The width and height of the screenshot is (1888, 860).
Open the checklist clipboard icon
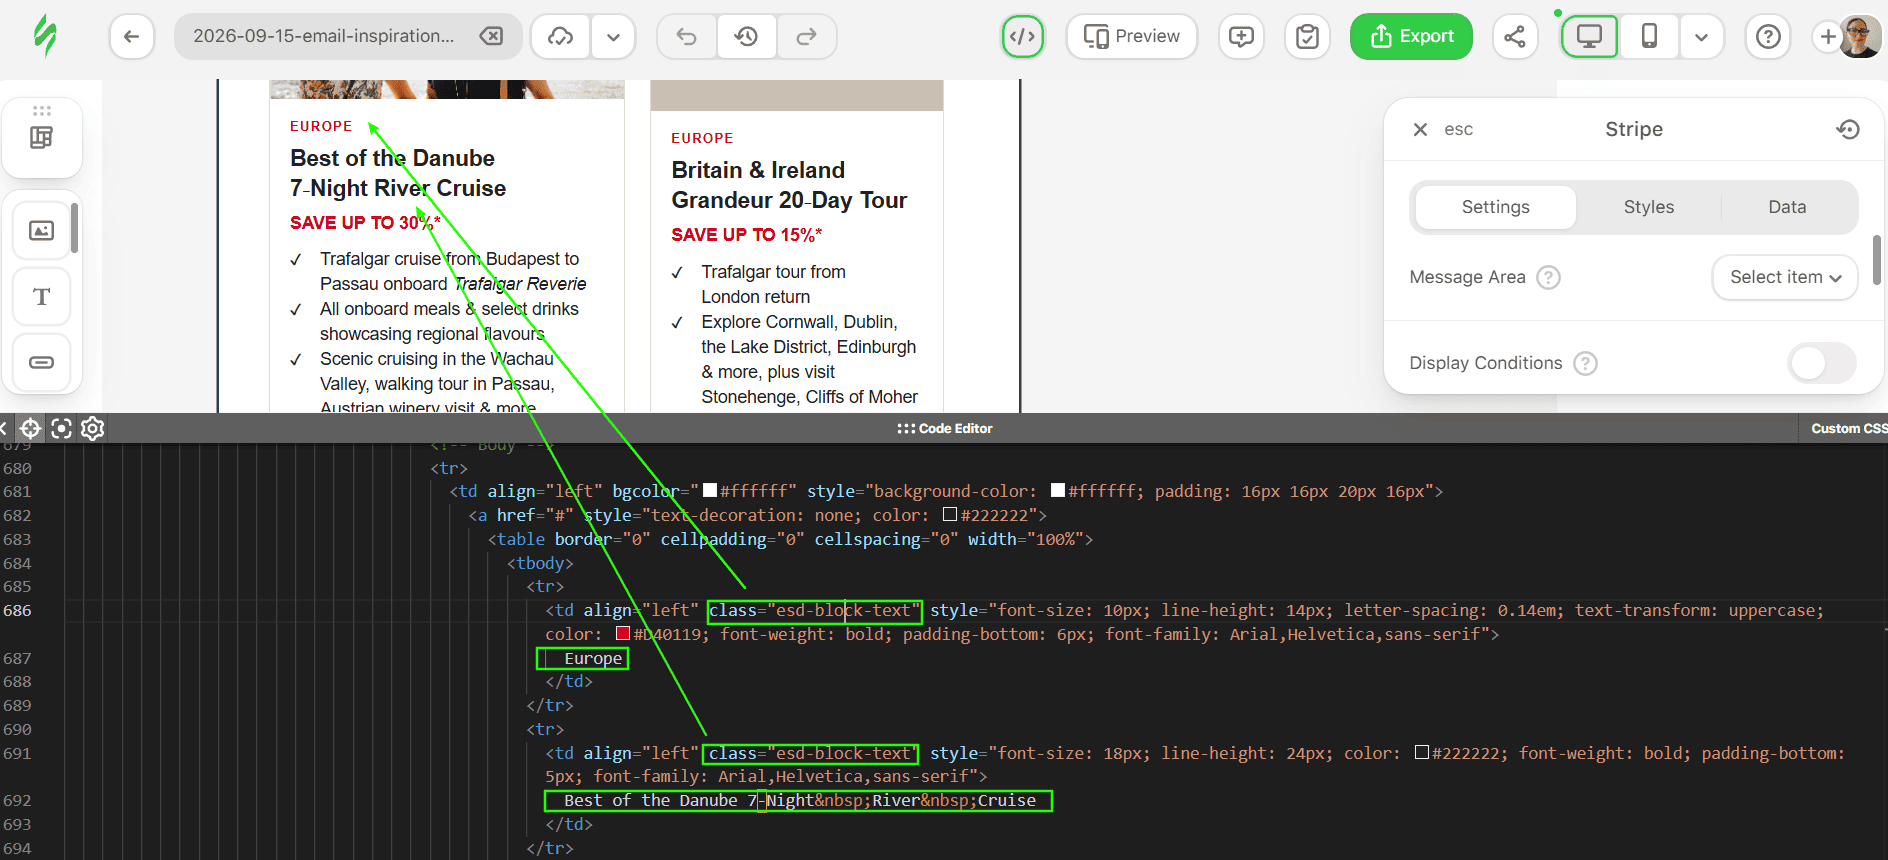(1307, 37)
